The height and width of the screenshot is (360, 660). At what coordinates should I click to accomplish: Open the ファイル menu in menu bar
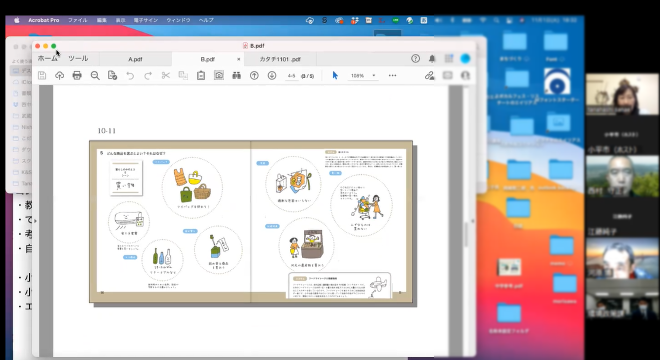point(77,20)
